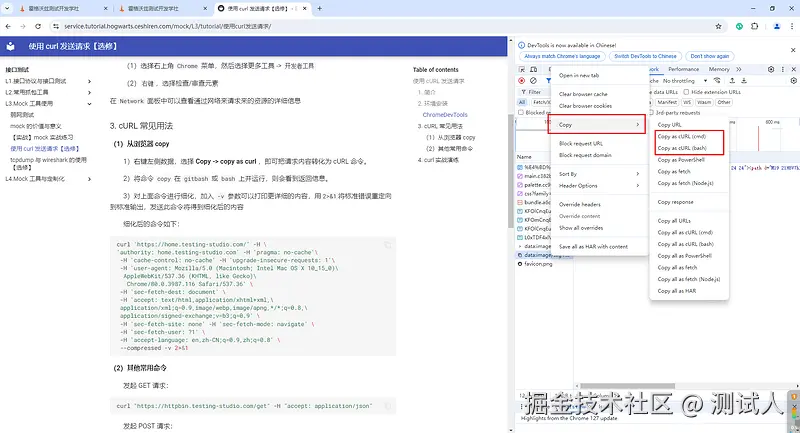The height and width of the screenshot is (433, 800).
Task: Click the site information icon in address bar
Action: pyautogui.click(x=56, y=26)
